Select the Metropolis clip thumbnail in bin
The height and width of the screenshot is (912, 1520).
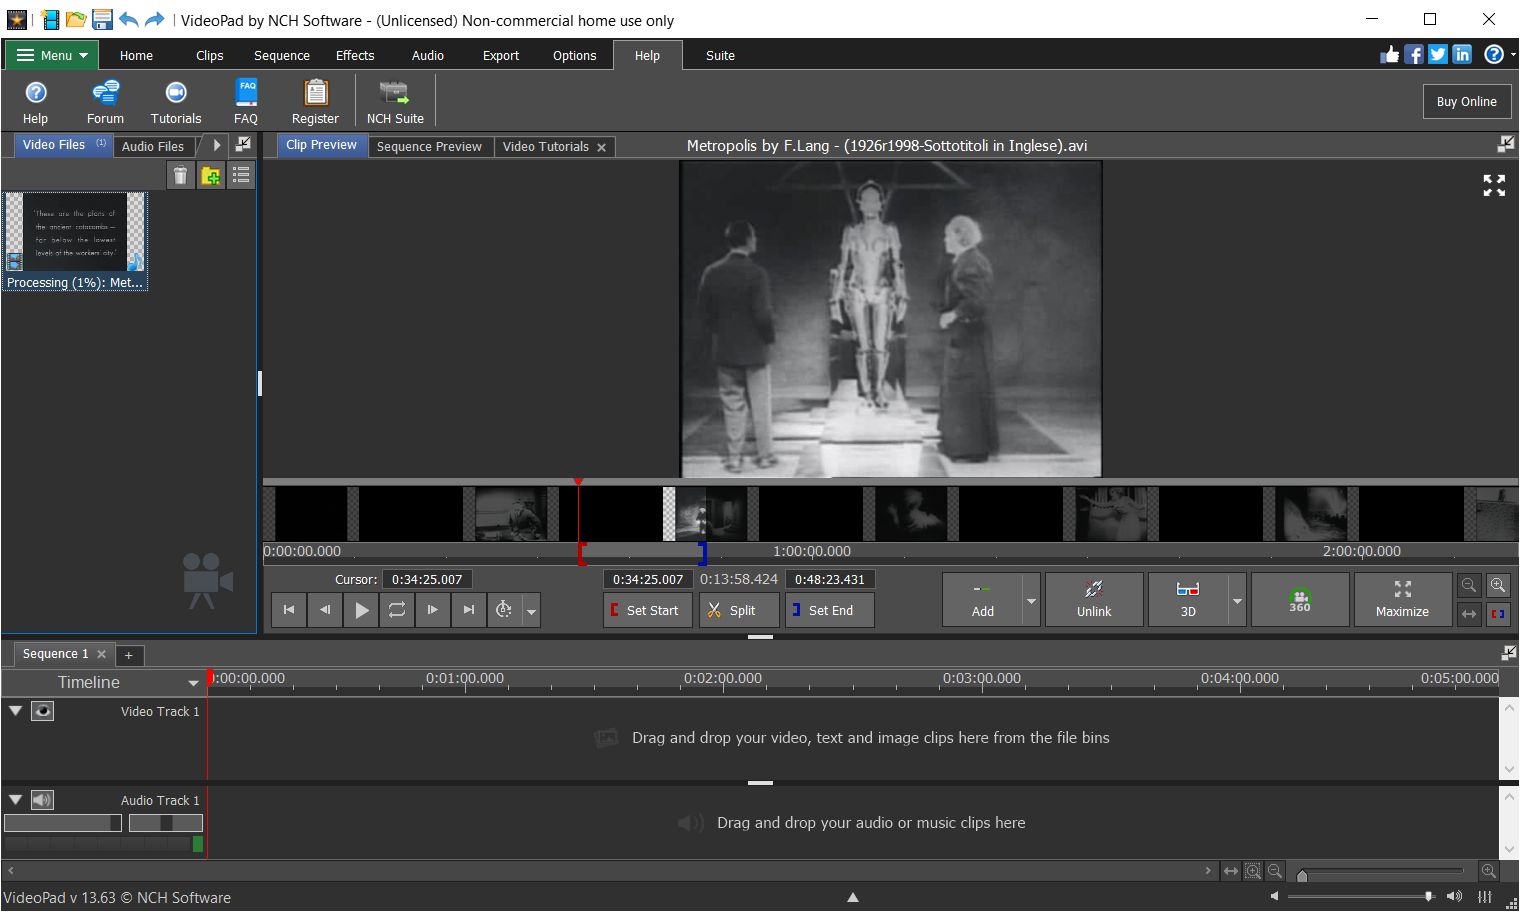click(x=75, y=233)
